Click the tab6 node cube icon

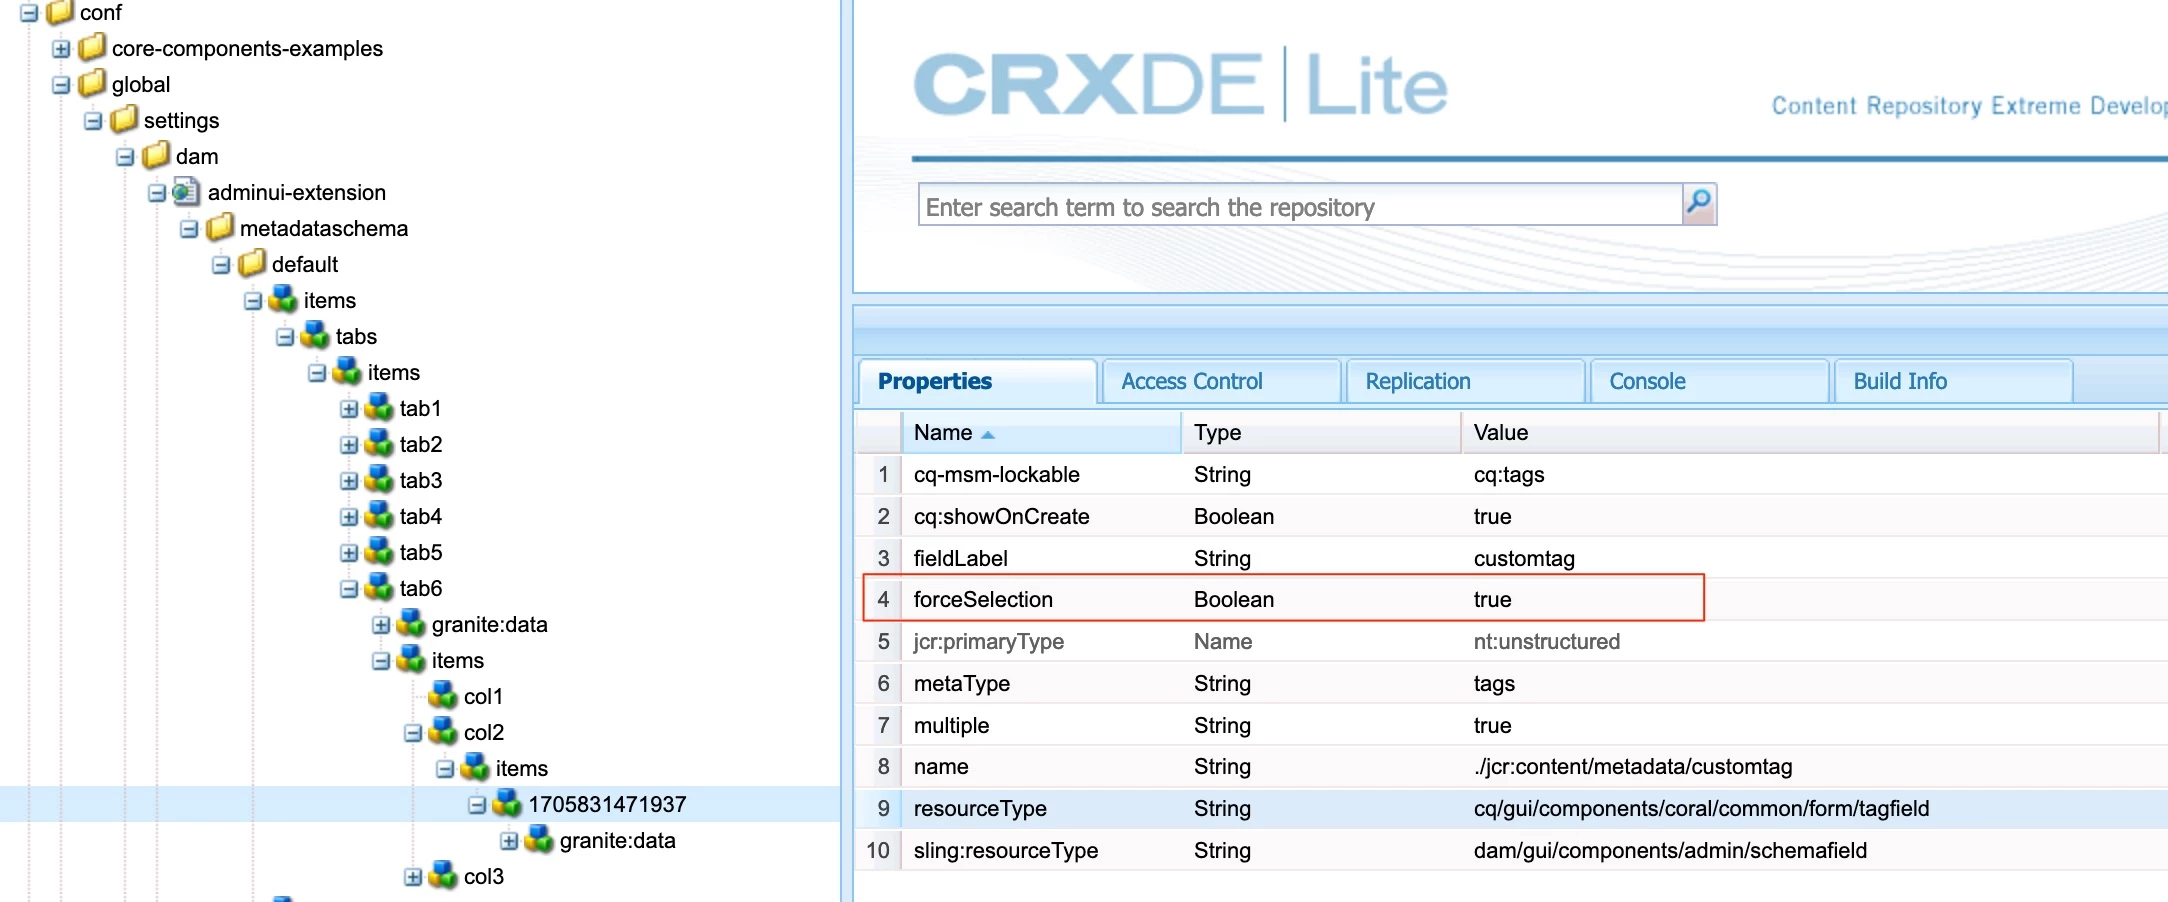coord(379,588)
